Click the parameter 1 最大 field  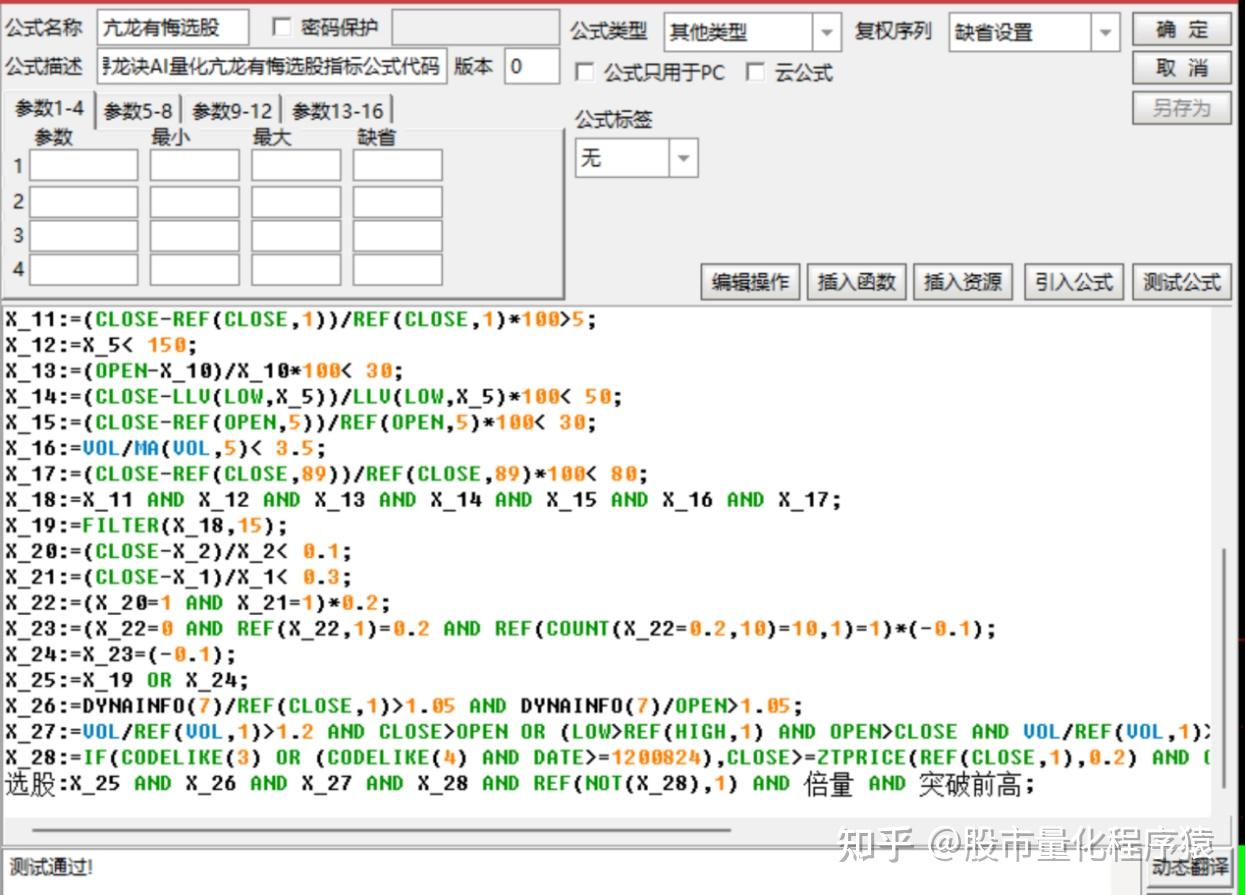[x=296, y=165]
